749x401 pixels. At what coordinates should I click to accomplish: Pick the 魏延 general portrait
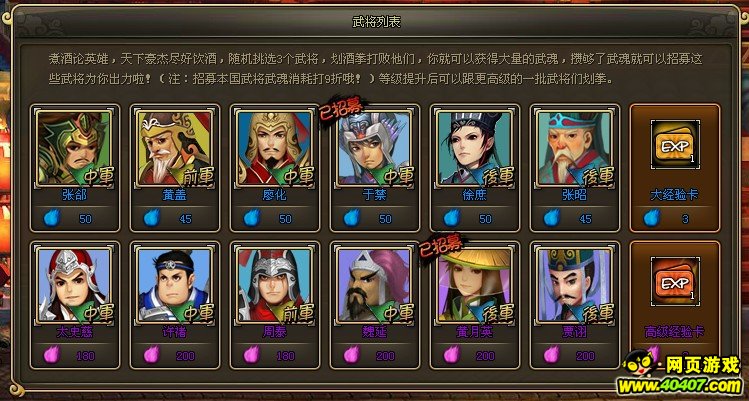[374, 284]
